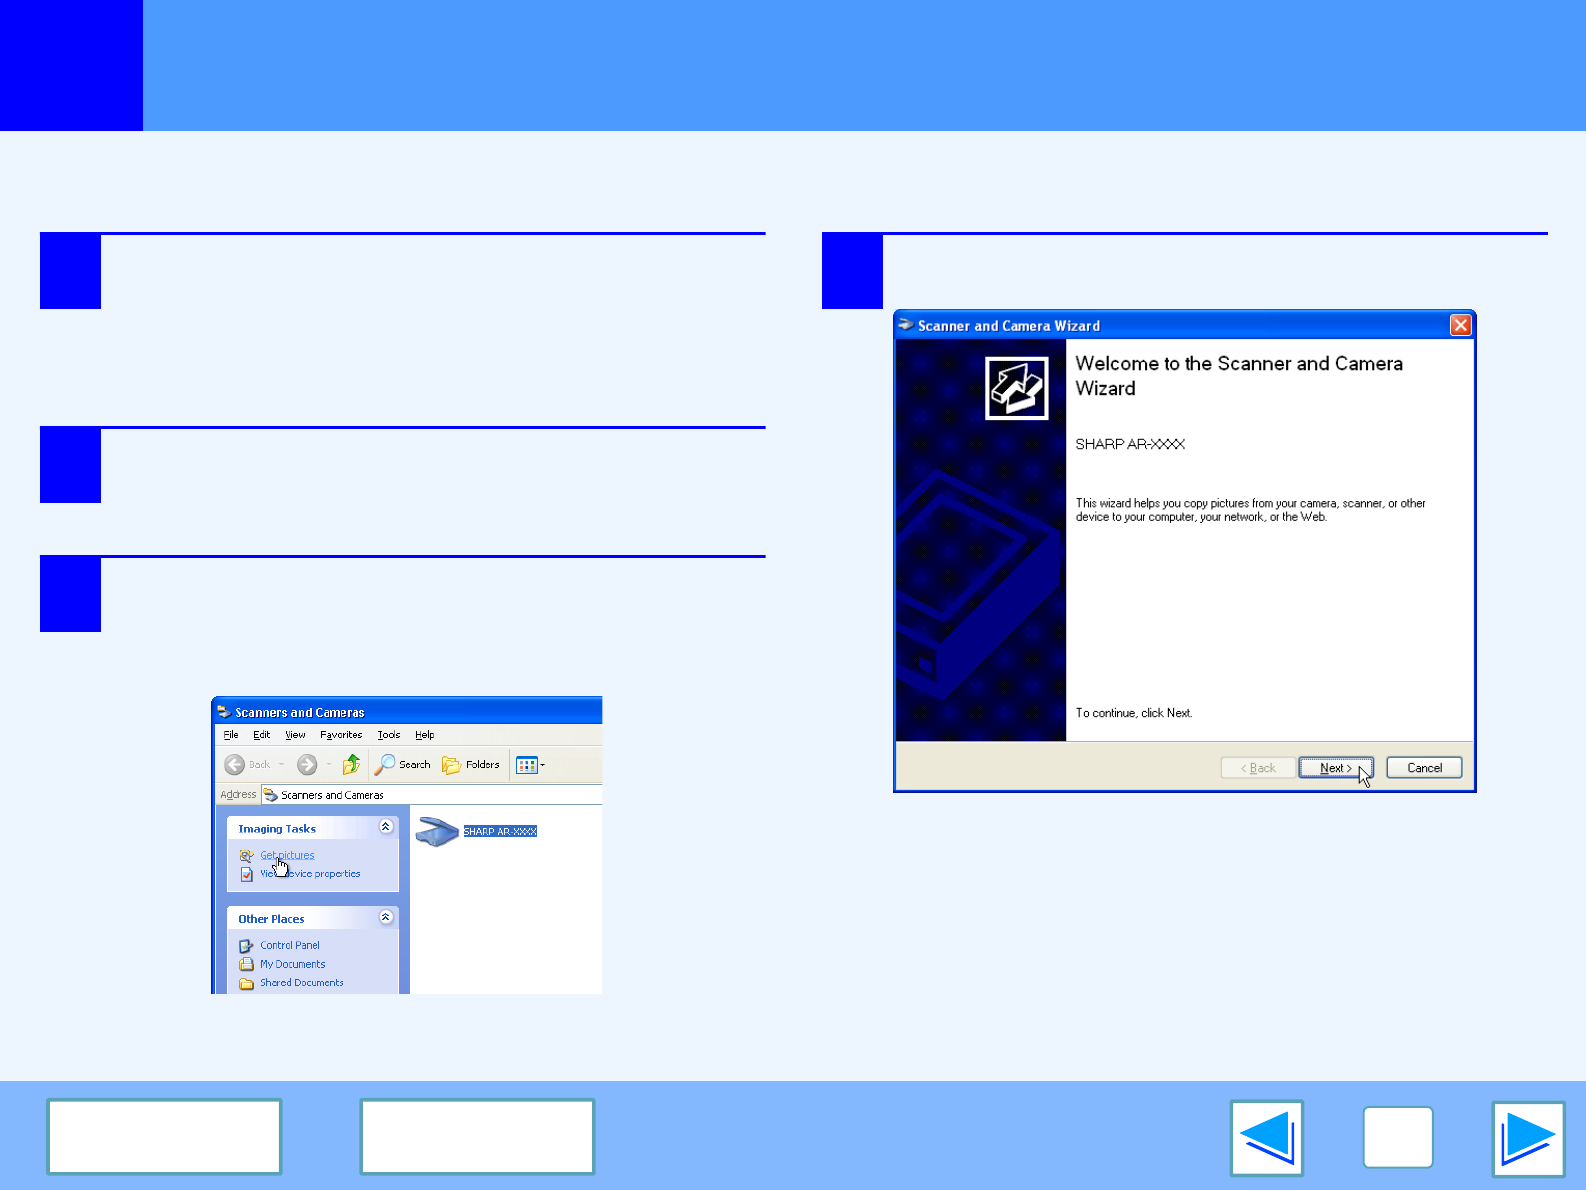
Task: Click Cancel in the wizard dialog
Action: (1424, 768)
